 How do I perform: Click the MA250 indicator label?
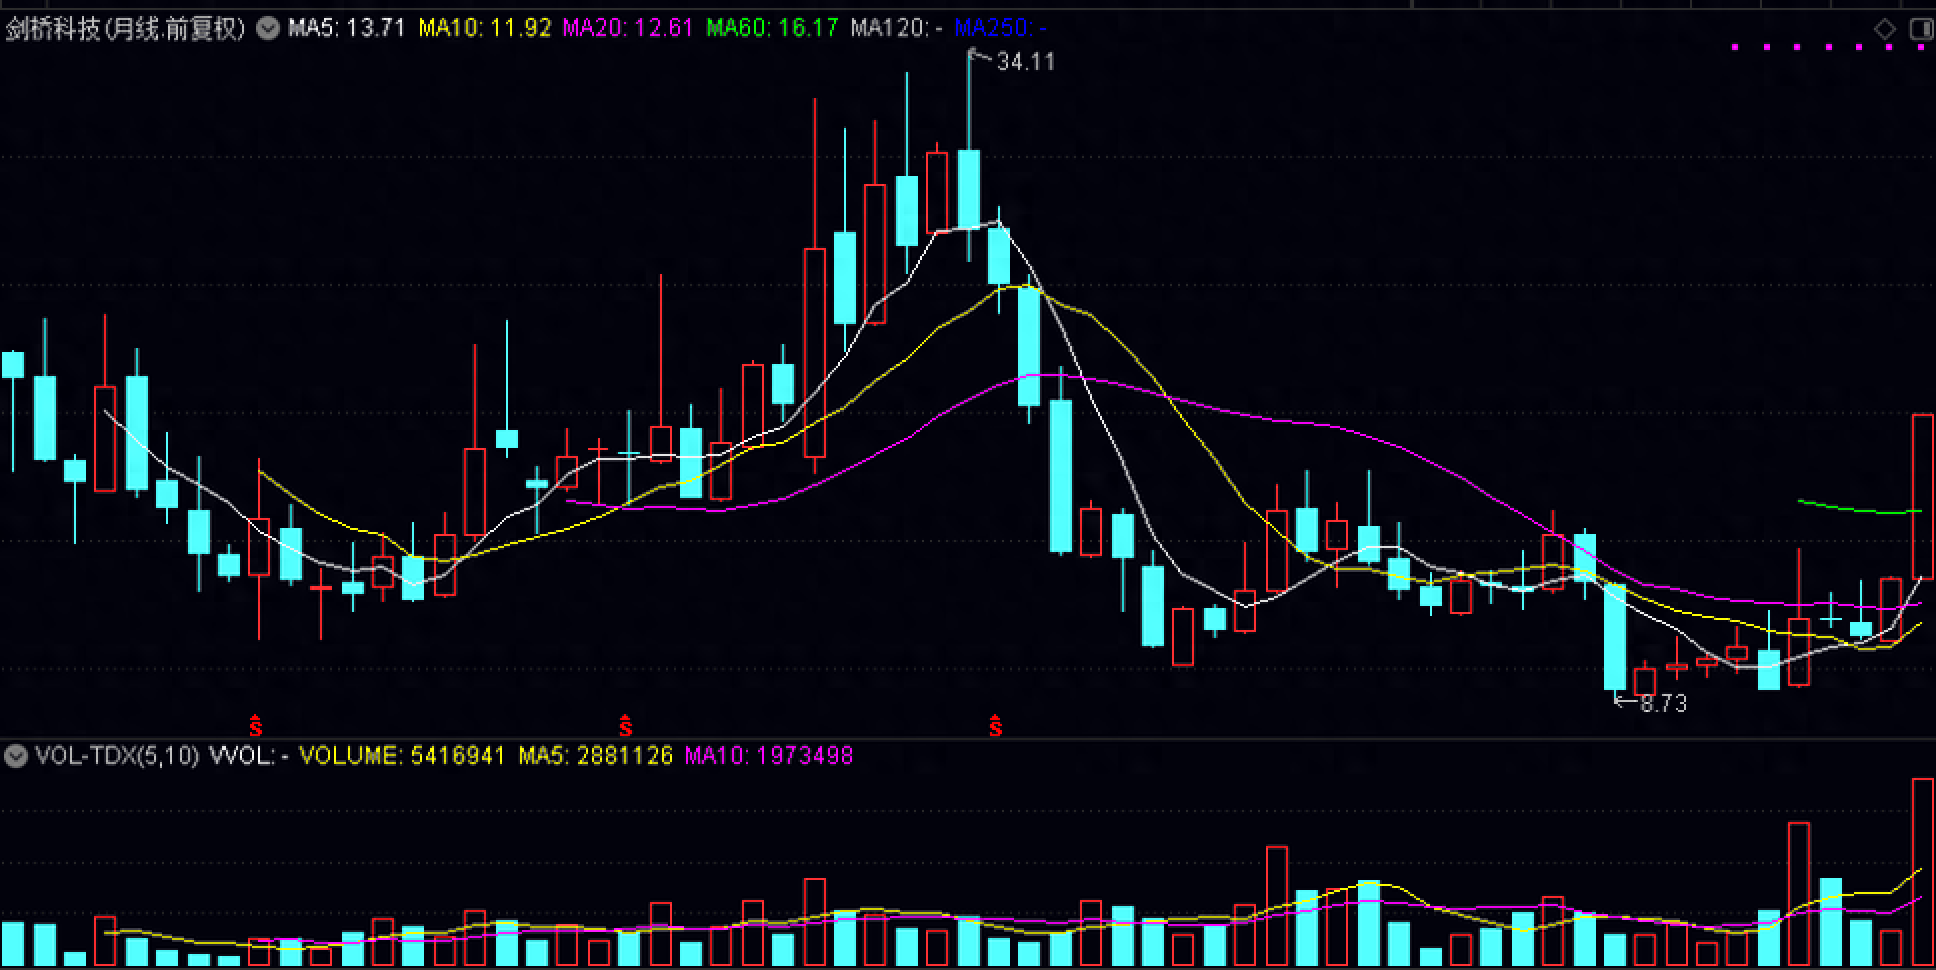pyautogui.click(x=1001, y=28)
